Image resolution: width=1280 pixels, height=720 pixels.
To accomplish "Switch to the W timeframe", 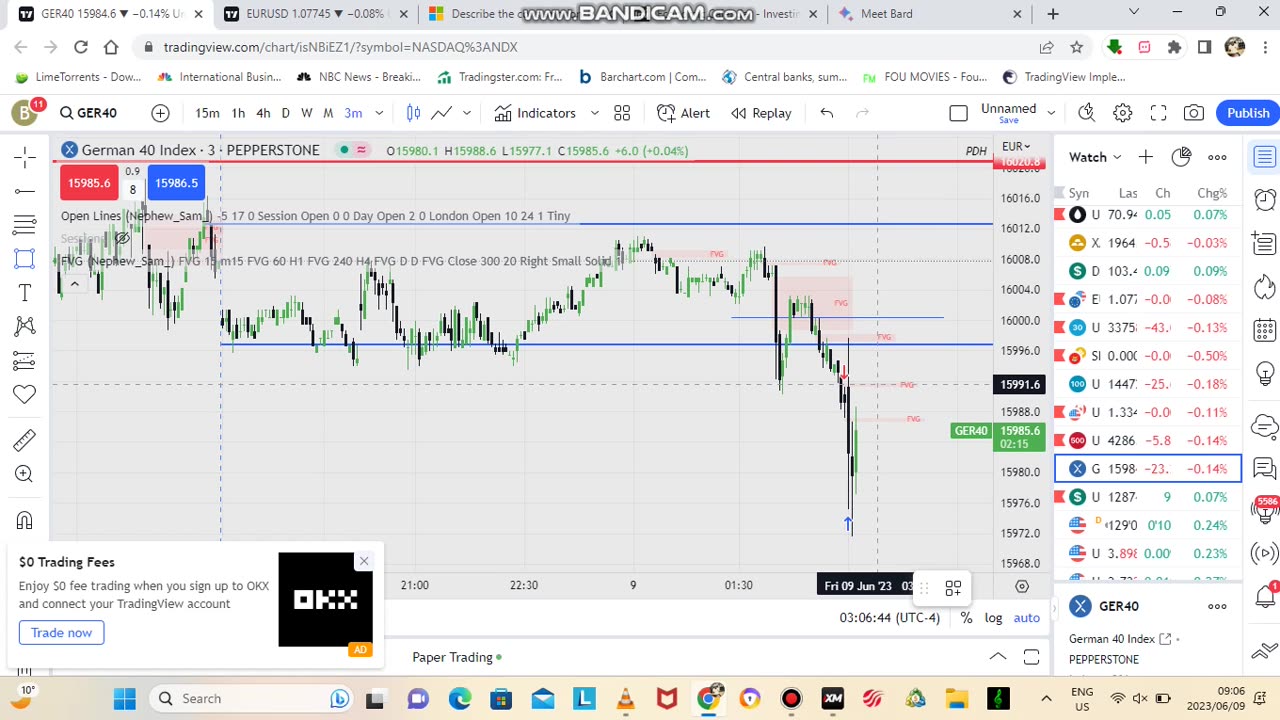I will 307,113.
